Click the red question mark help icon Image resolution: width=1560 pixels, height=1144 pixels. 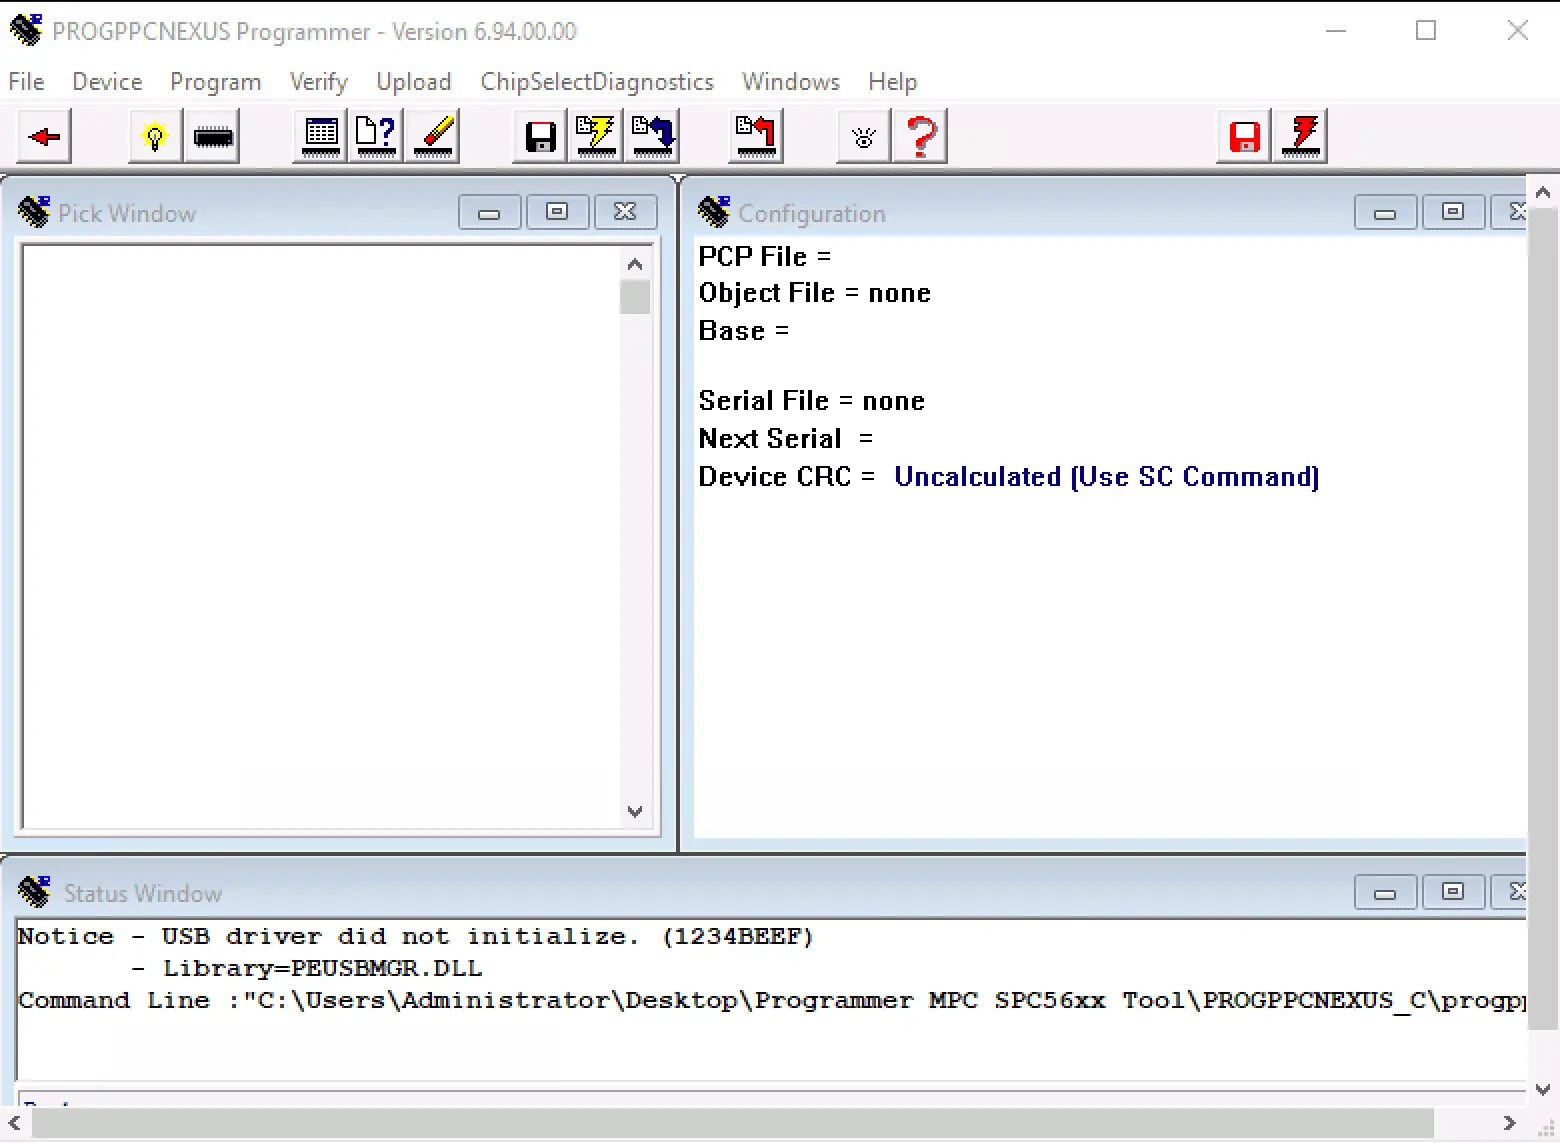[921, 136]
